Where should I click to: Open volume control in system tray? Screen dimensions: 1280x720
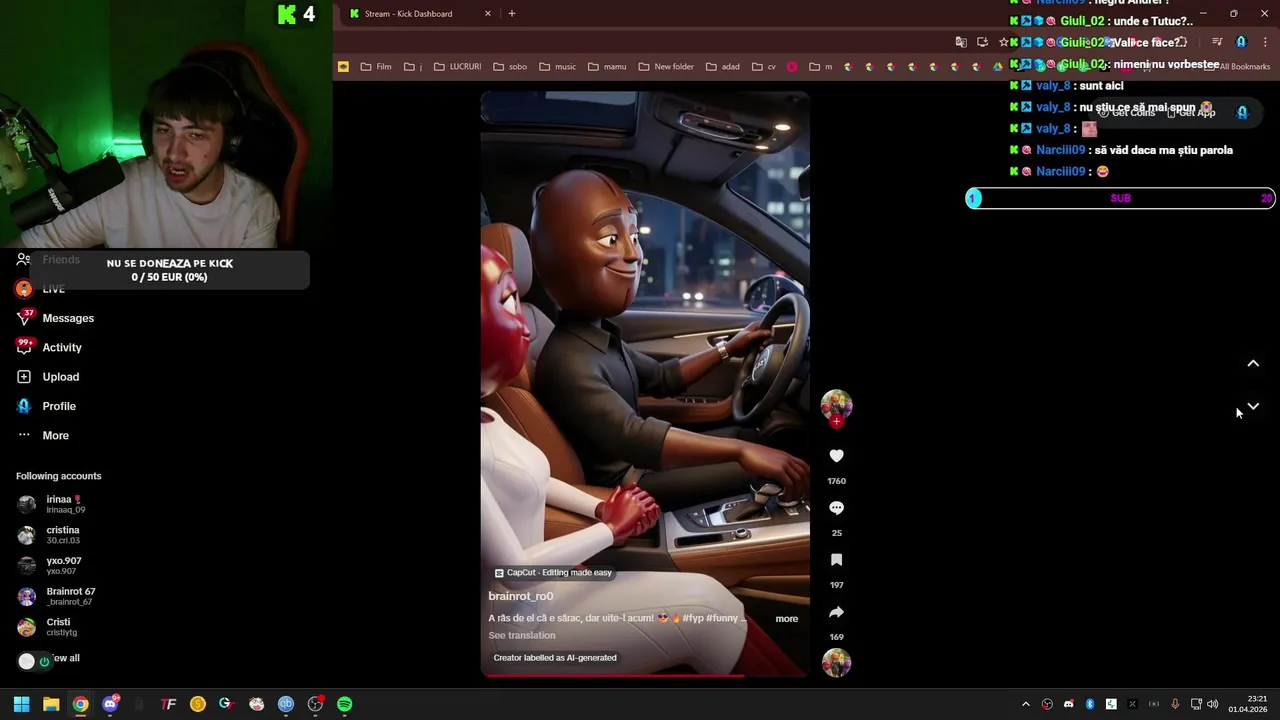tap(1212, 704)
